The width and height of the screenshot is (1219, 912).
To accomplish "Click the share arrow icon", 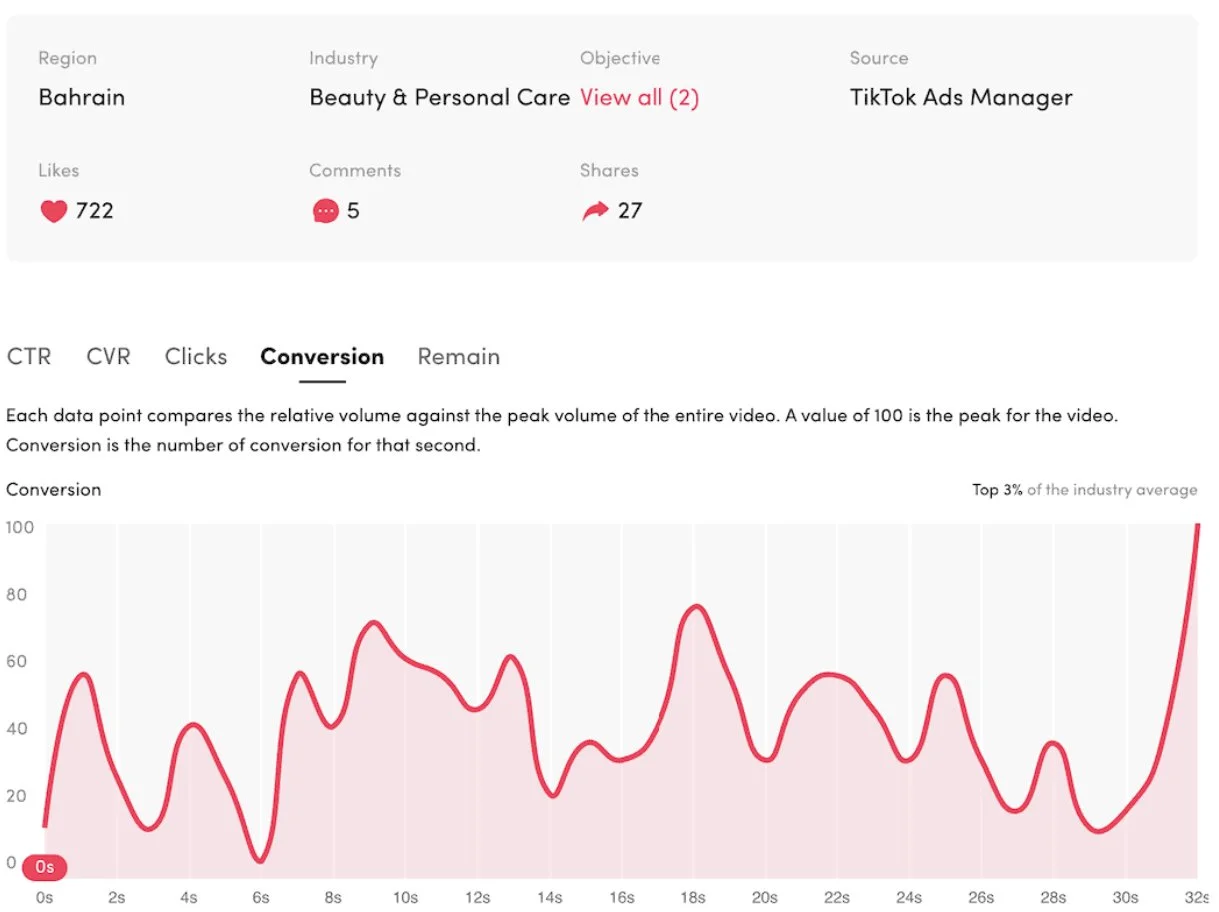I will [595, 211].
